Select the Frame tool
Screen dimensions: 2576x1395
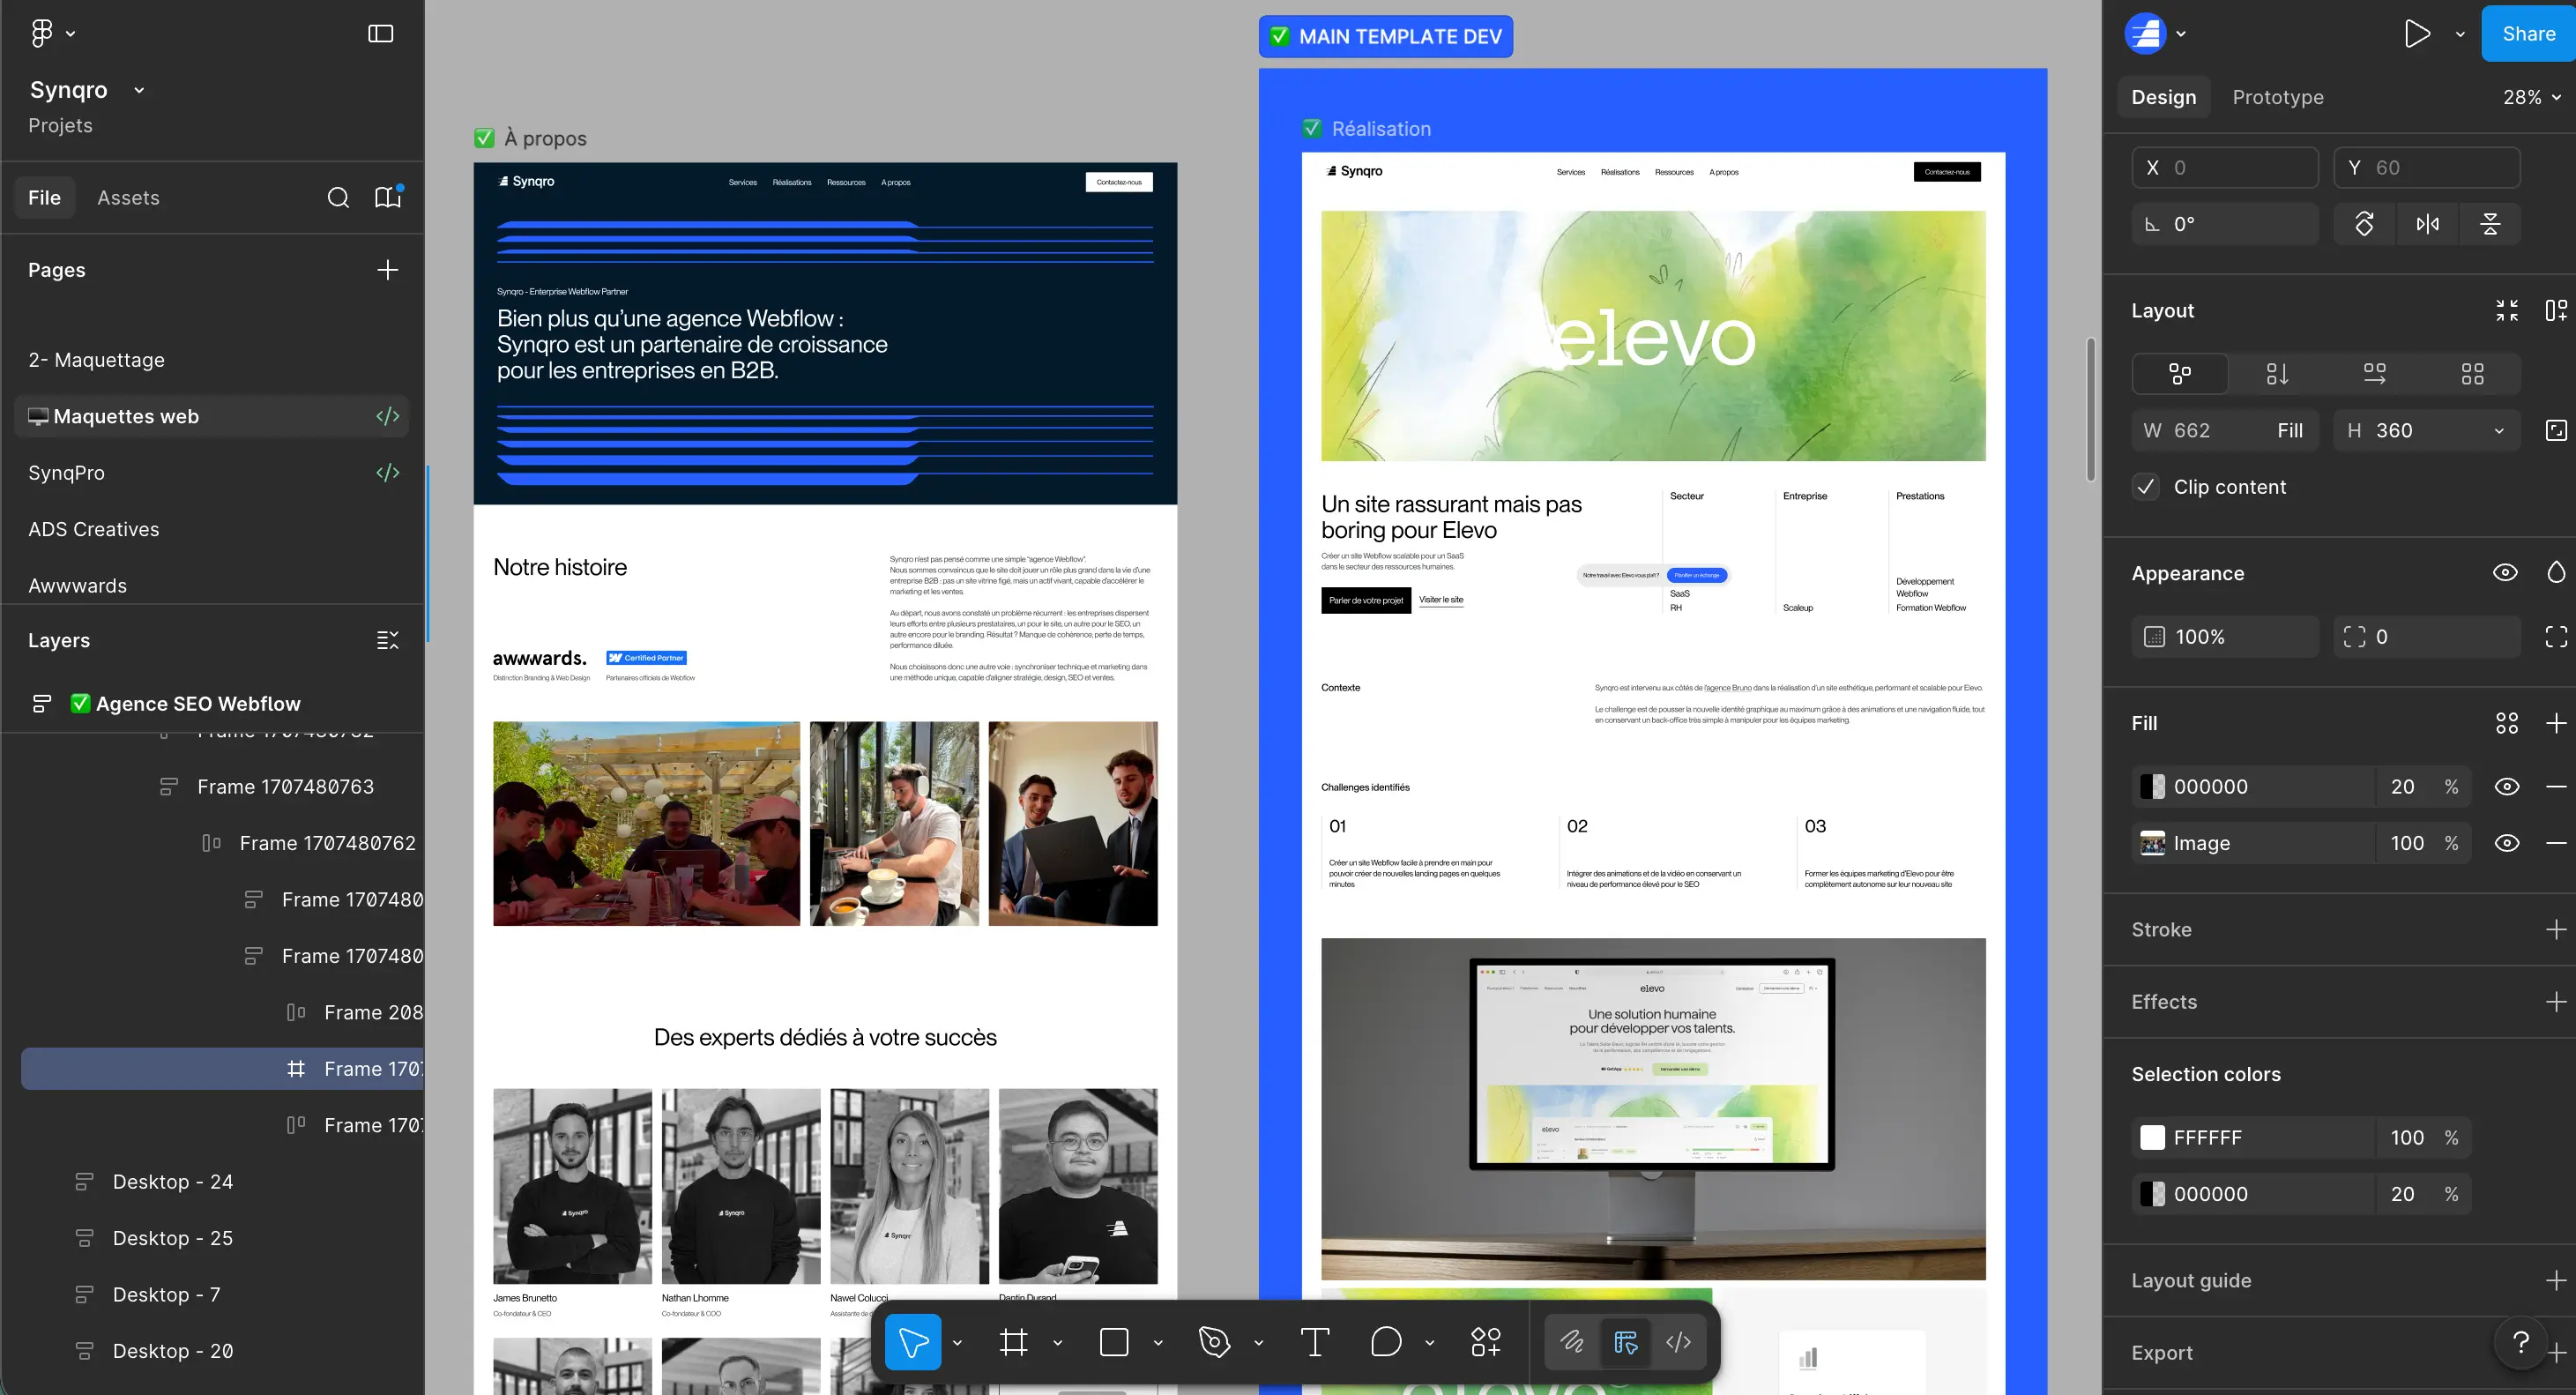1013,1342
